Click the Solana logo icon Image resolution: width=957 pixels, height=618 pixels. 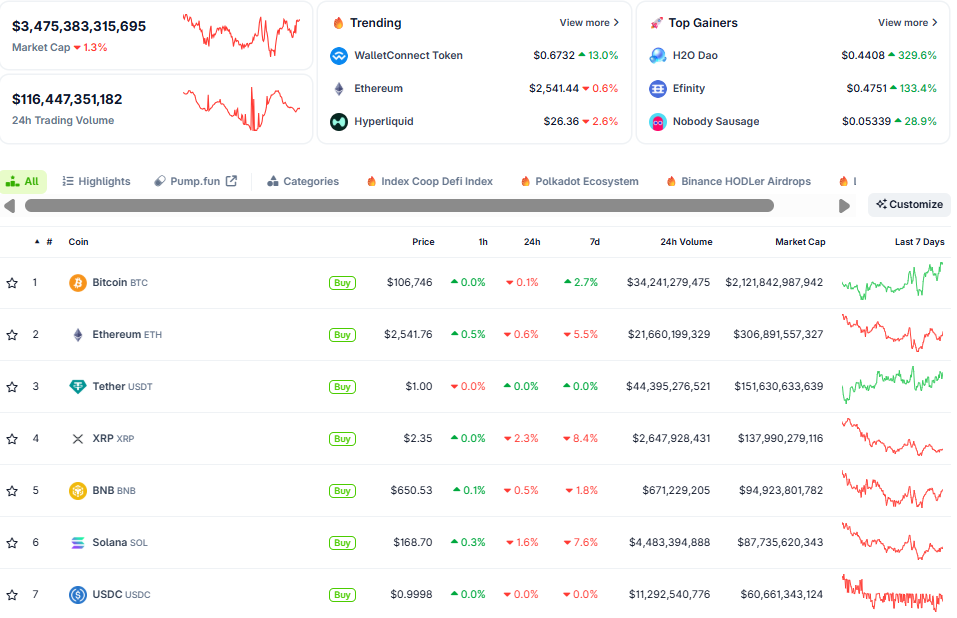coord(77,543)
